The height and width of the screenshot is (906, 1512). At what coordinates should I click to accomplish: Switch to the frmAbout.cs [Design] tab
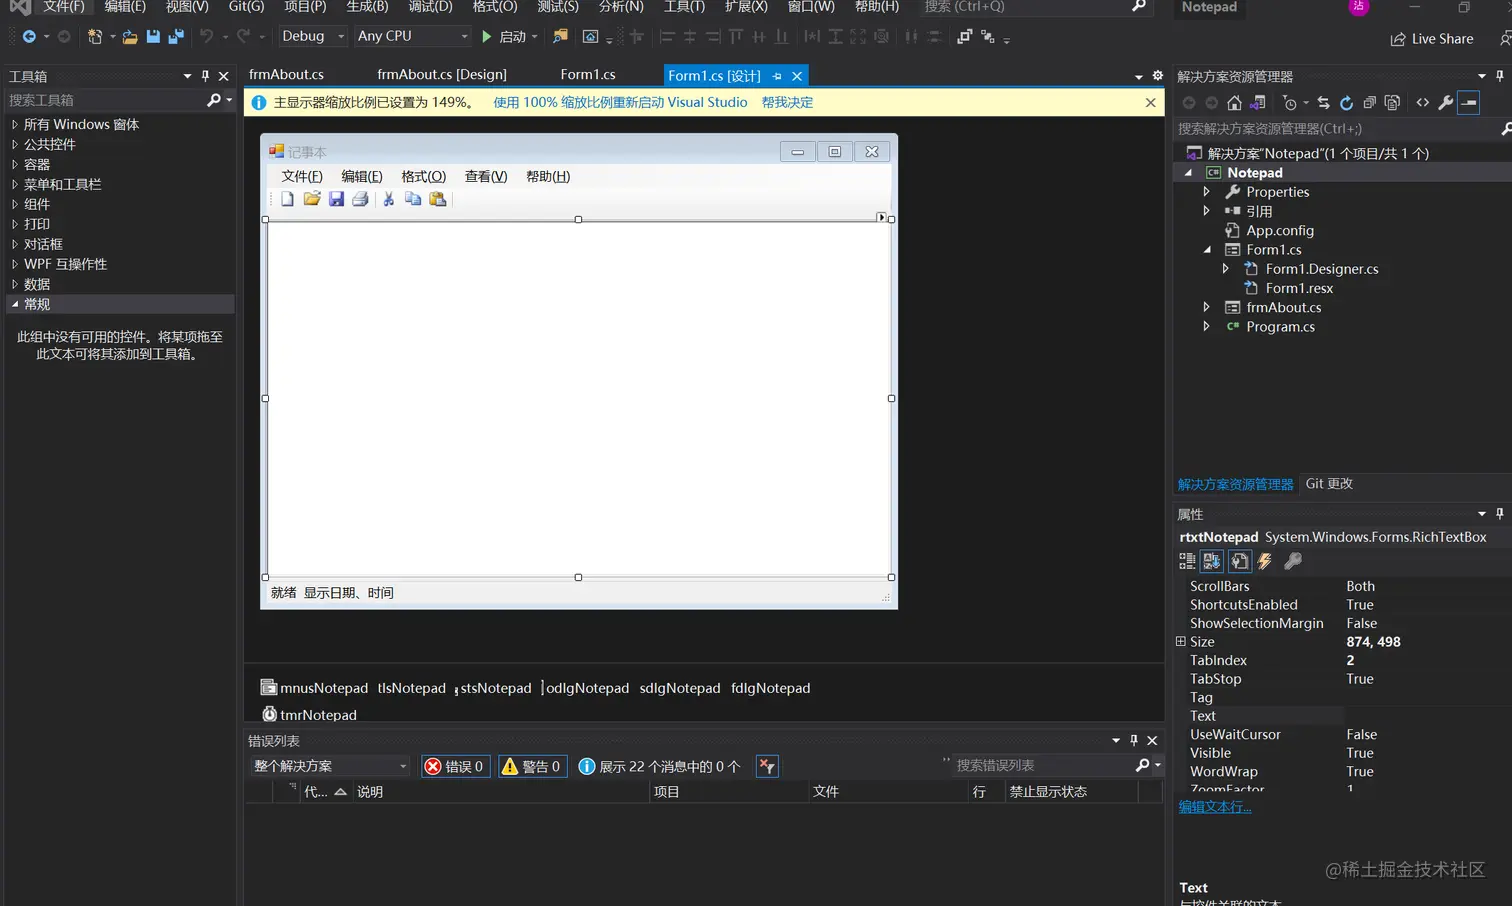(x=442, y=75)
